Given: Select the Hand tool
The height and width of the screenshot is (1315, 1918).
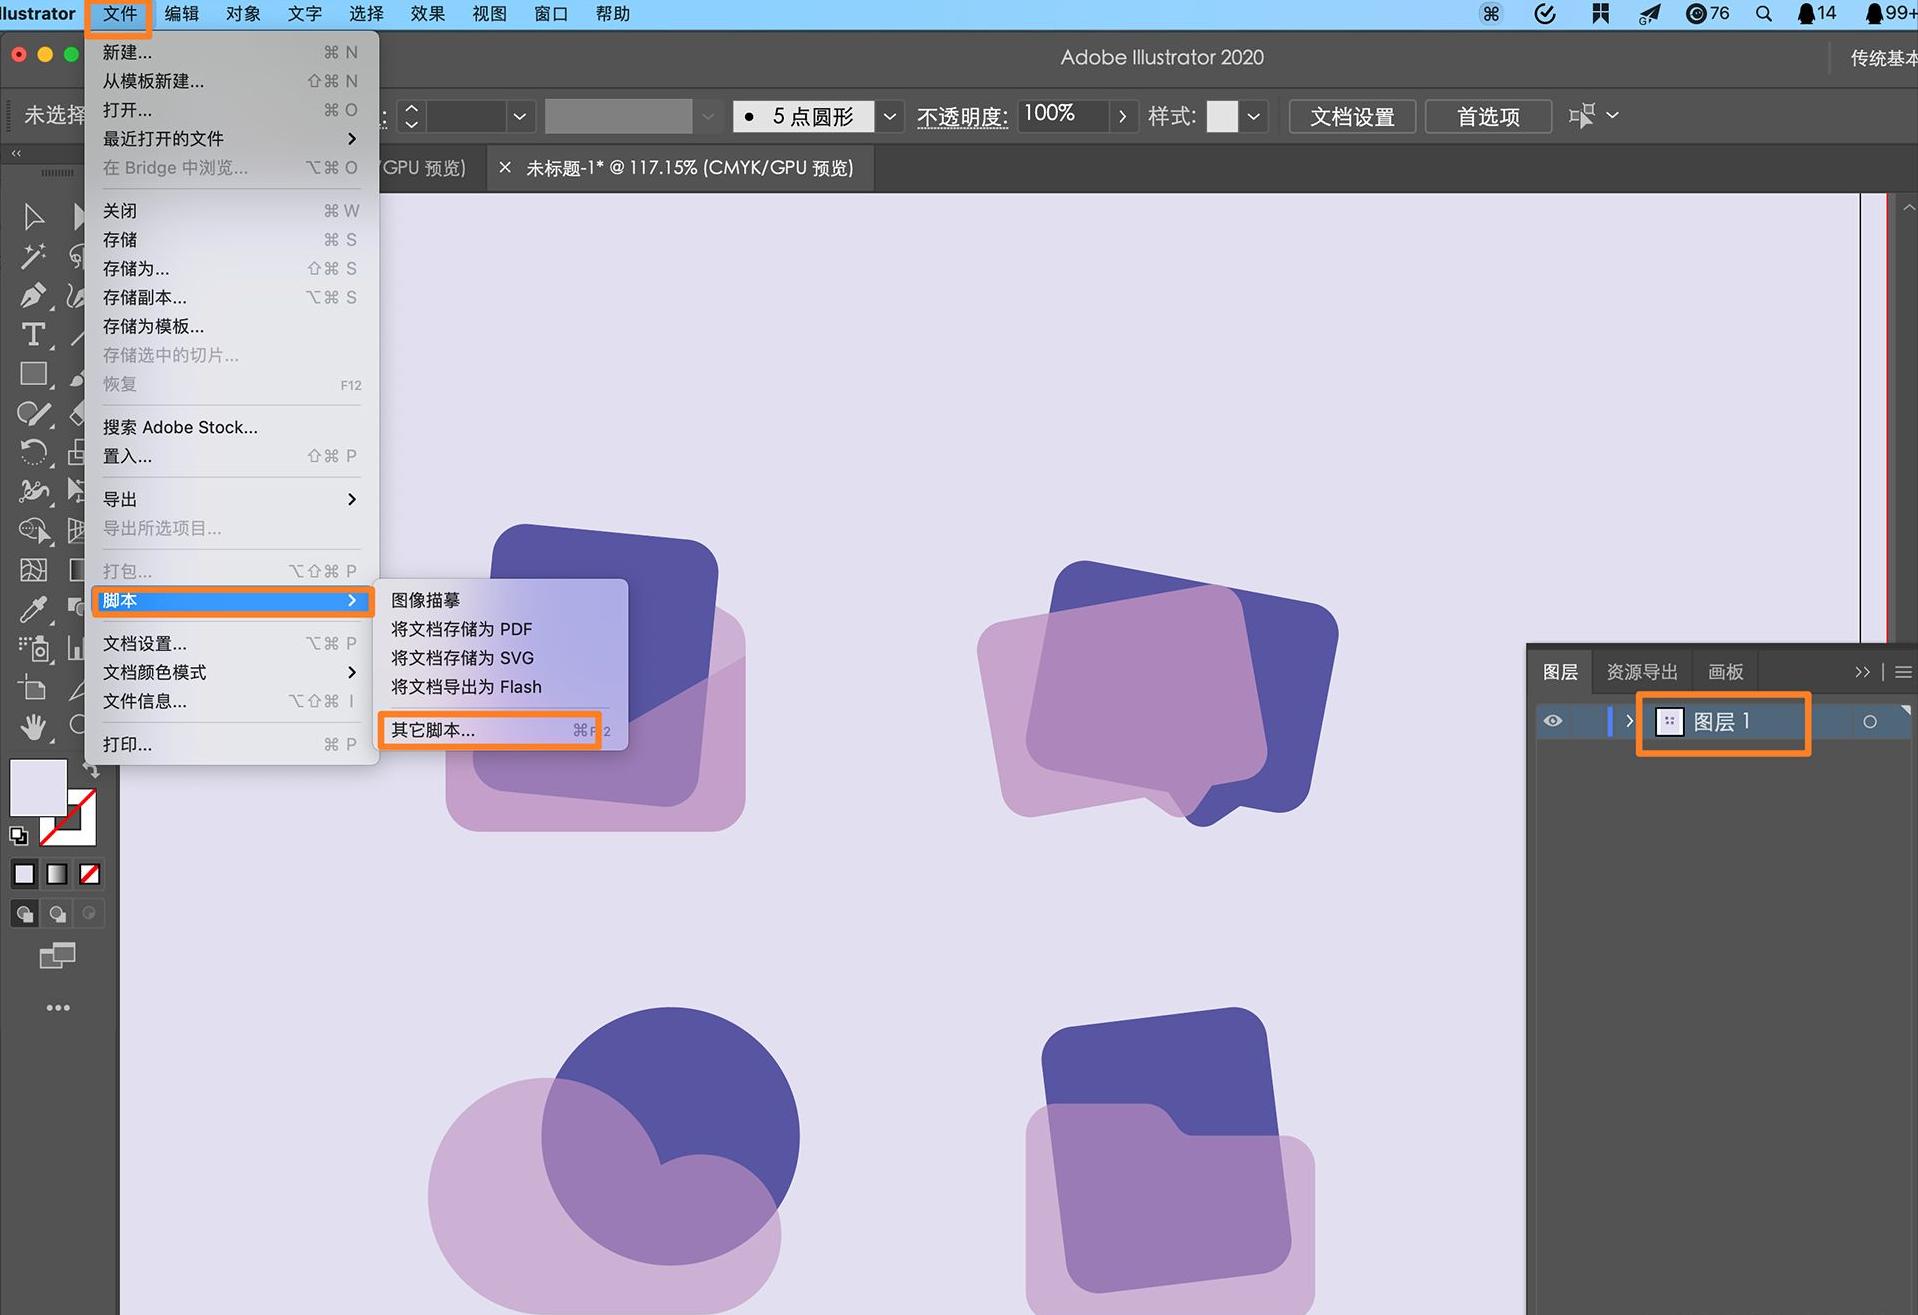Looking at the screenshot, I should tap(33, 727).
